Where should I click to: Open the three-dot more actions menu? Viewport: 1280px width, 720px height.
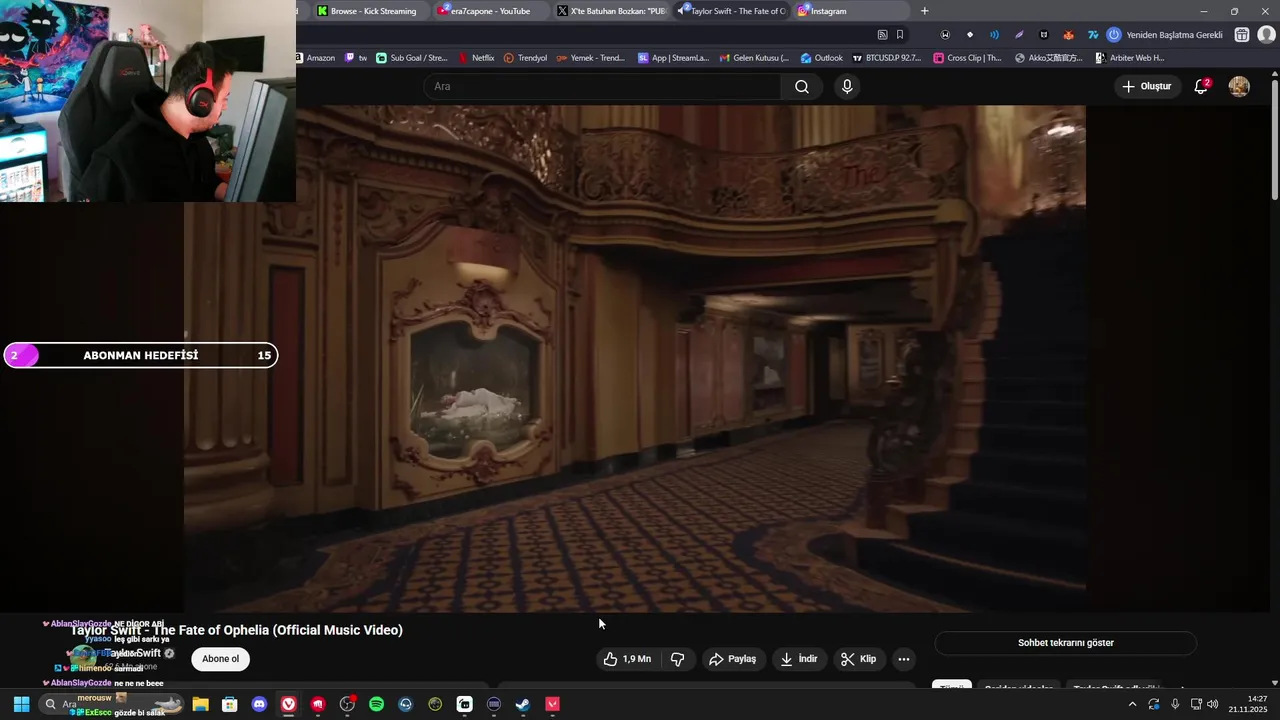[903, 659]
